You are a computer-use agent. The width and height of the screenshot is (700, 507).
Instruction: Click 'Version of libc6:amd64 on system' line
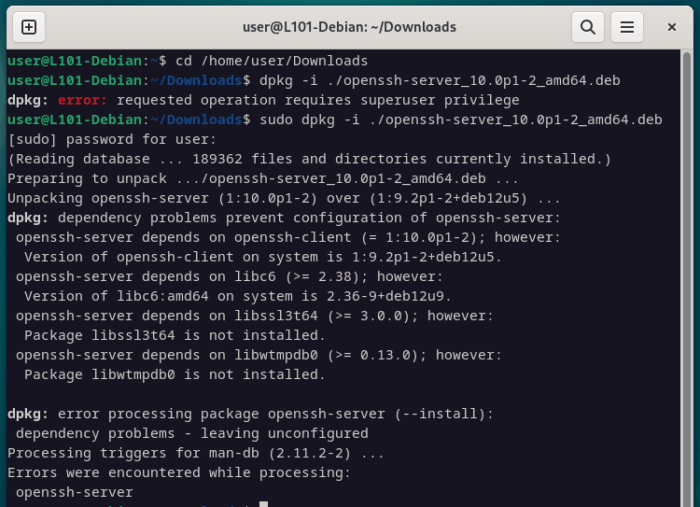(238, 296)
